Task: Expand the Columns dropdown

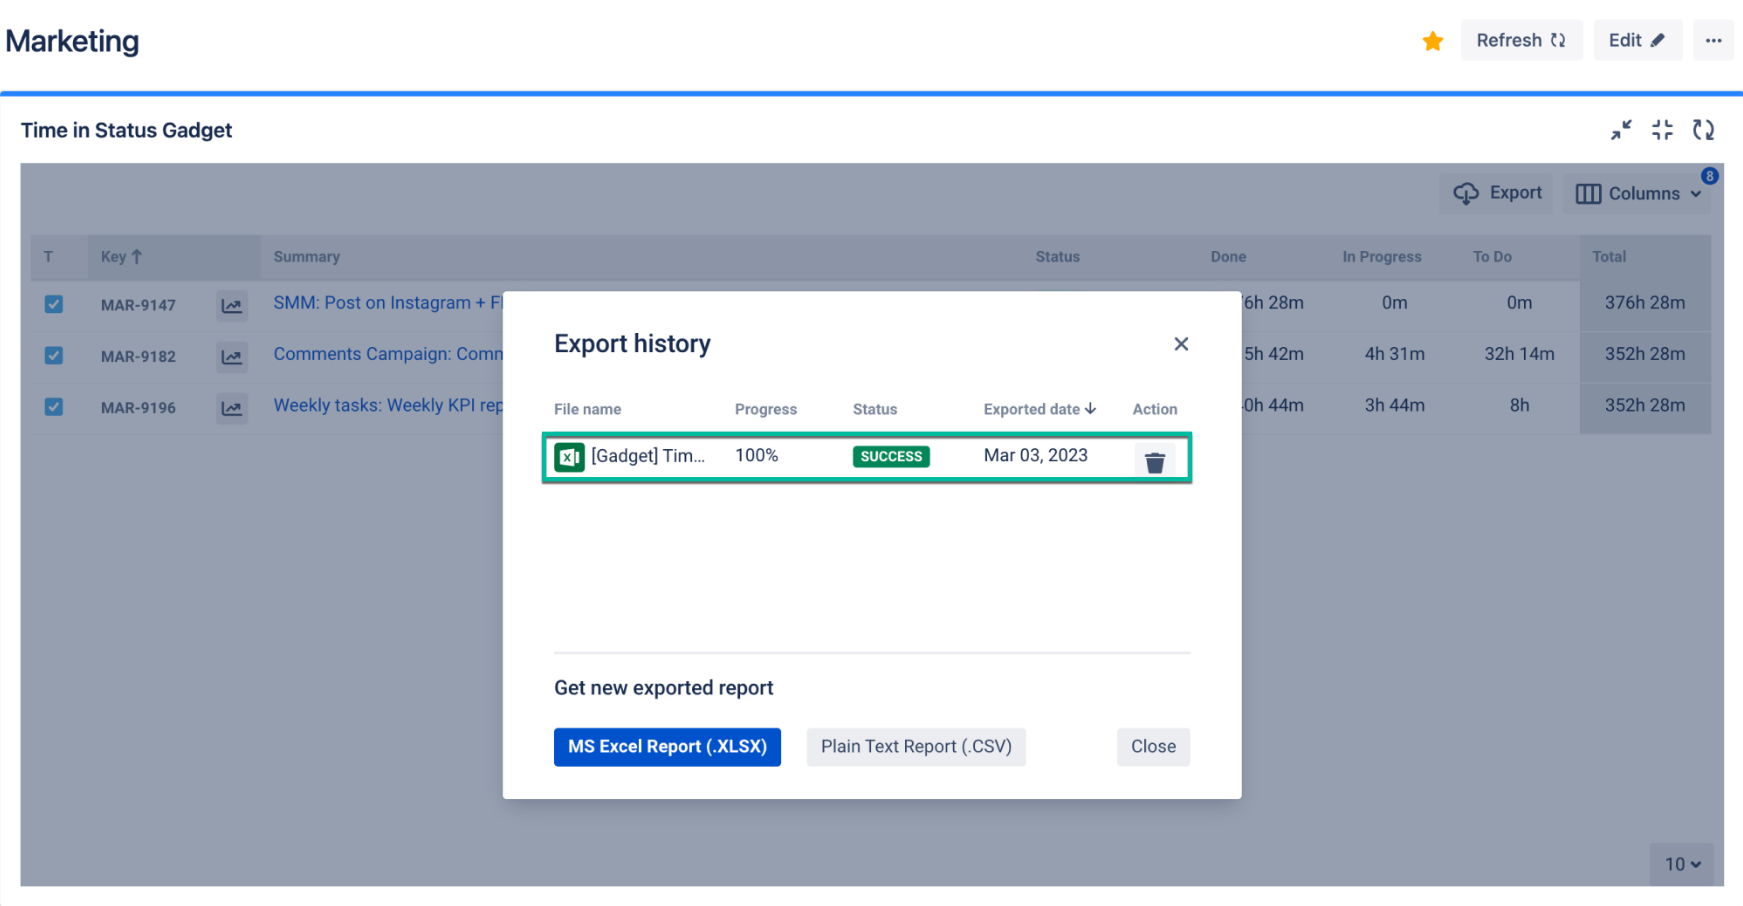Action: click(1638, 194)
